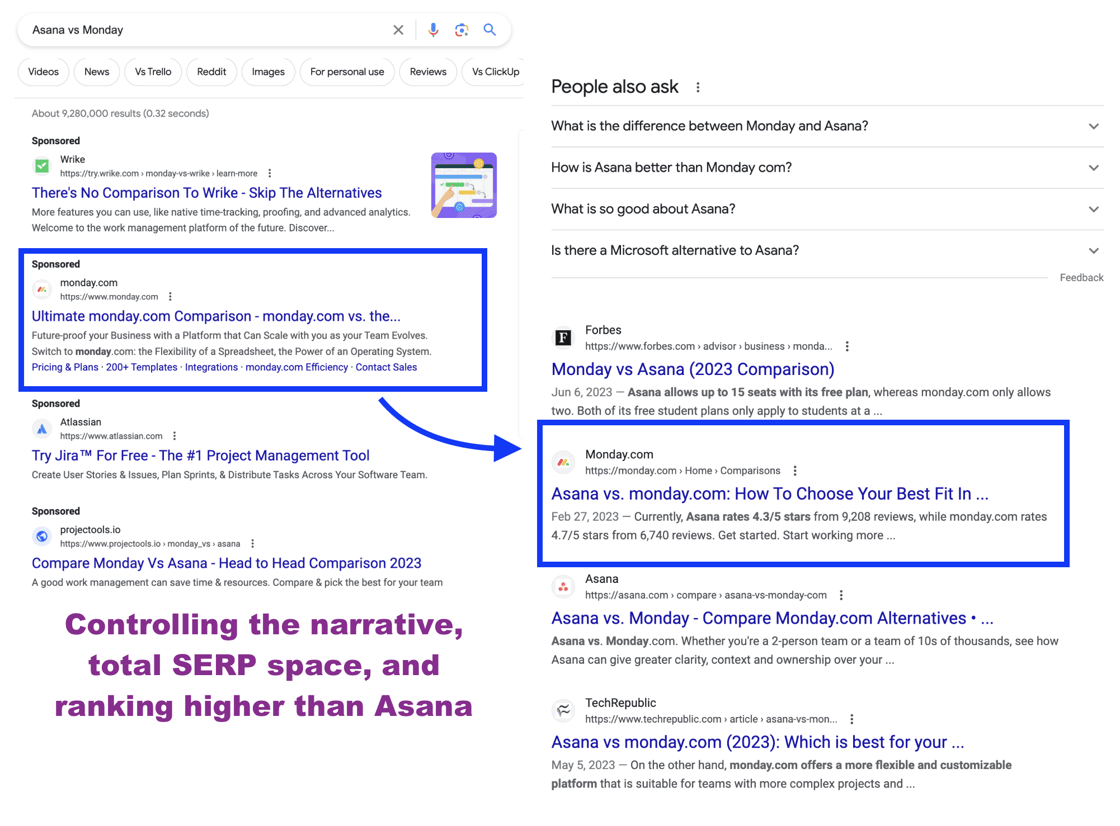The height and width of the screenshot is (826, 1120).
Task: Open three-dot menu on Wrike ad
Action: pyautogui.click(x=270, y=174)
